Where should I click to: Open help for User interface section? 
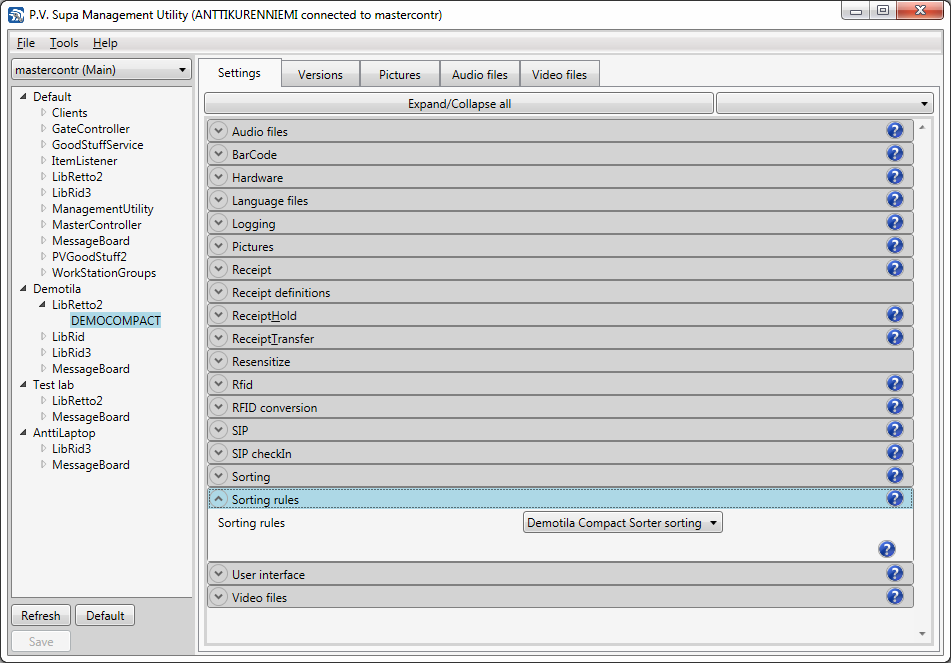[895, 573]
